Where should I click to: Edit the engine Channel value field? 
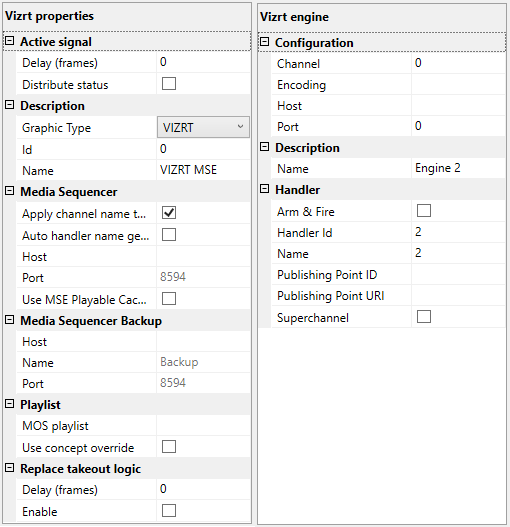[x=458, y=64]
